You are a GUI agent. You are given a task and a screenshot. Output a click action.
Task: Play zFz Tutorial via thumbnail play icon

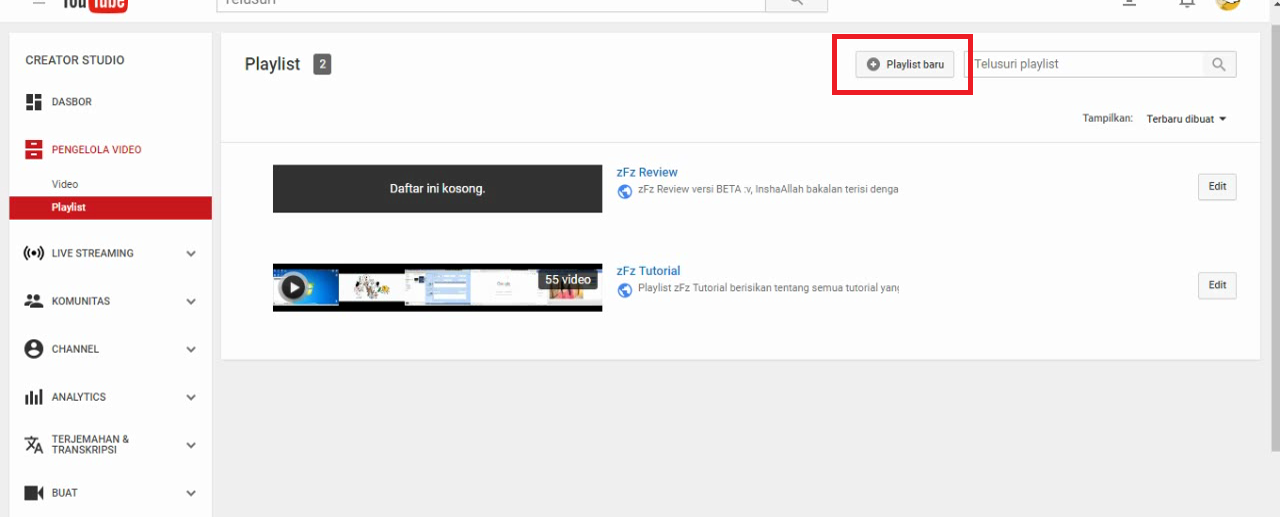point(292,288)
